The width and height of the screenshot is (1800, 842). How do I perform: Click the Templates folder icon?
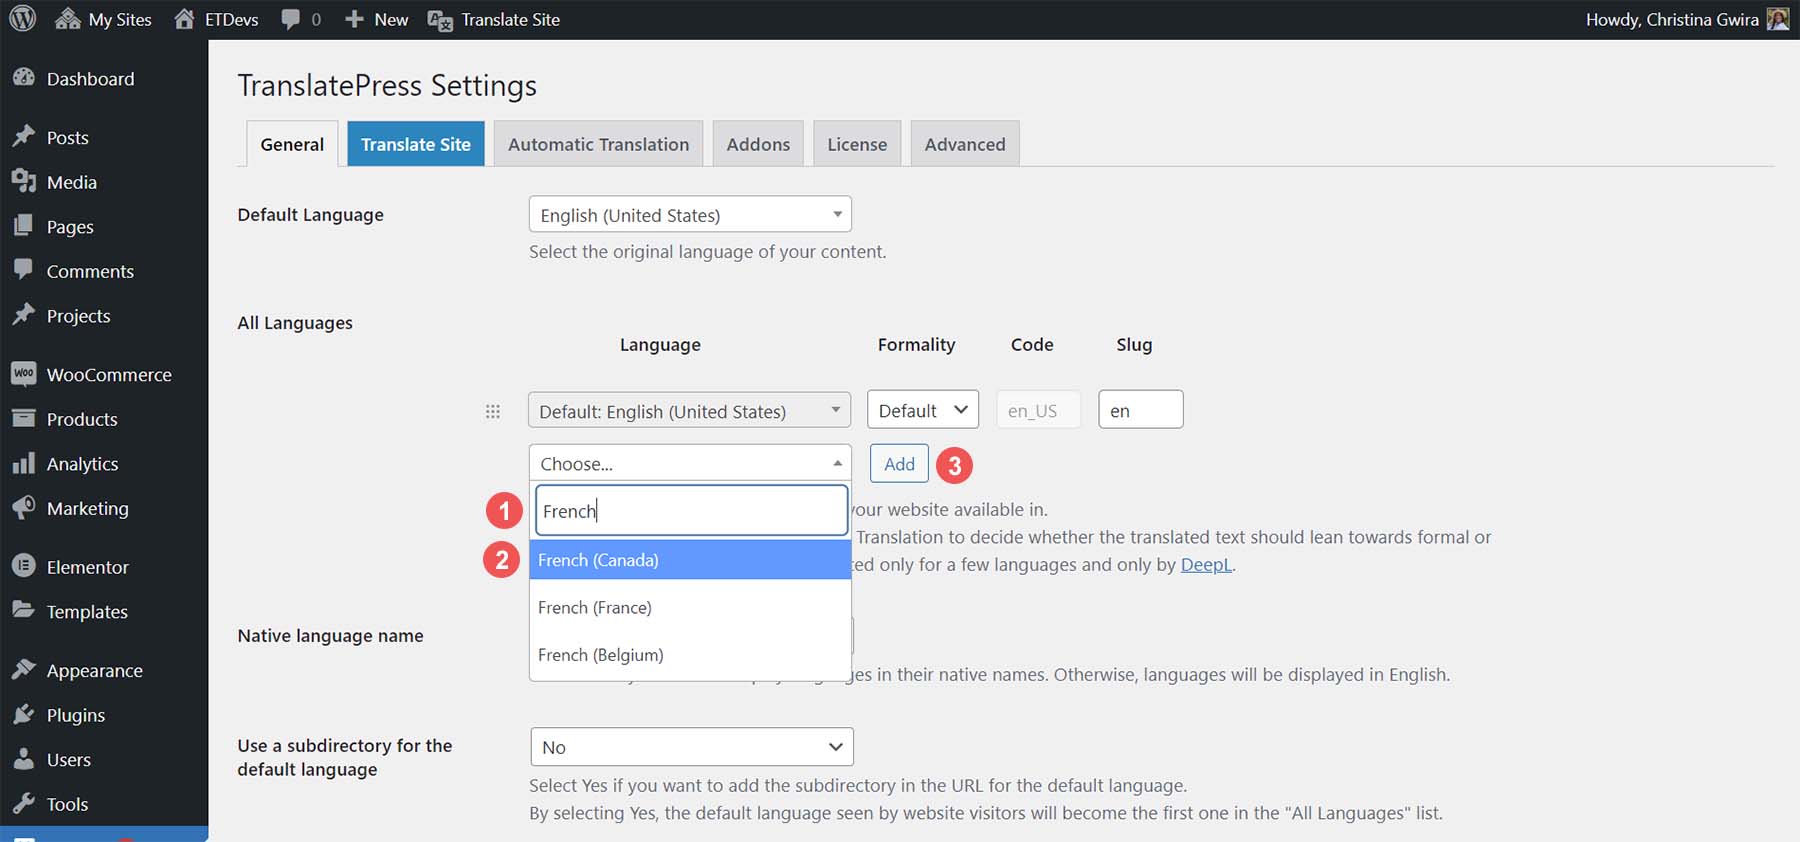(x=24, y=610)
